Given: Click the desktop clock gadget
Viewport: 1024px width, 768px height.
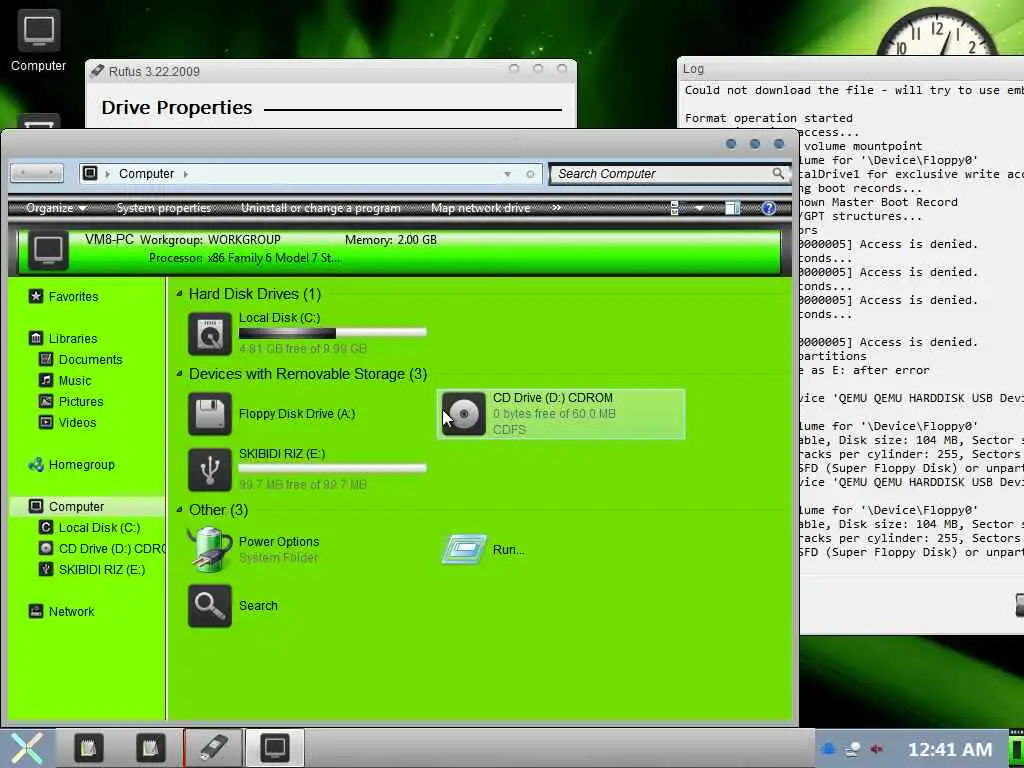Looking at the screenshot, I should pos(938,31).
